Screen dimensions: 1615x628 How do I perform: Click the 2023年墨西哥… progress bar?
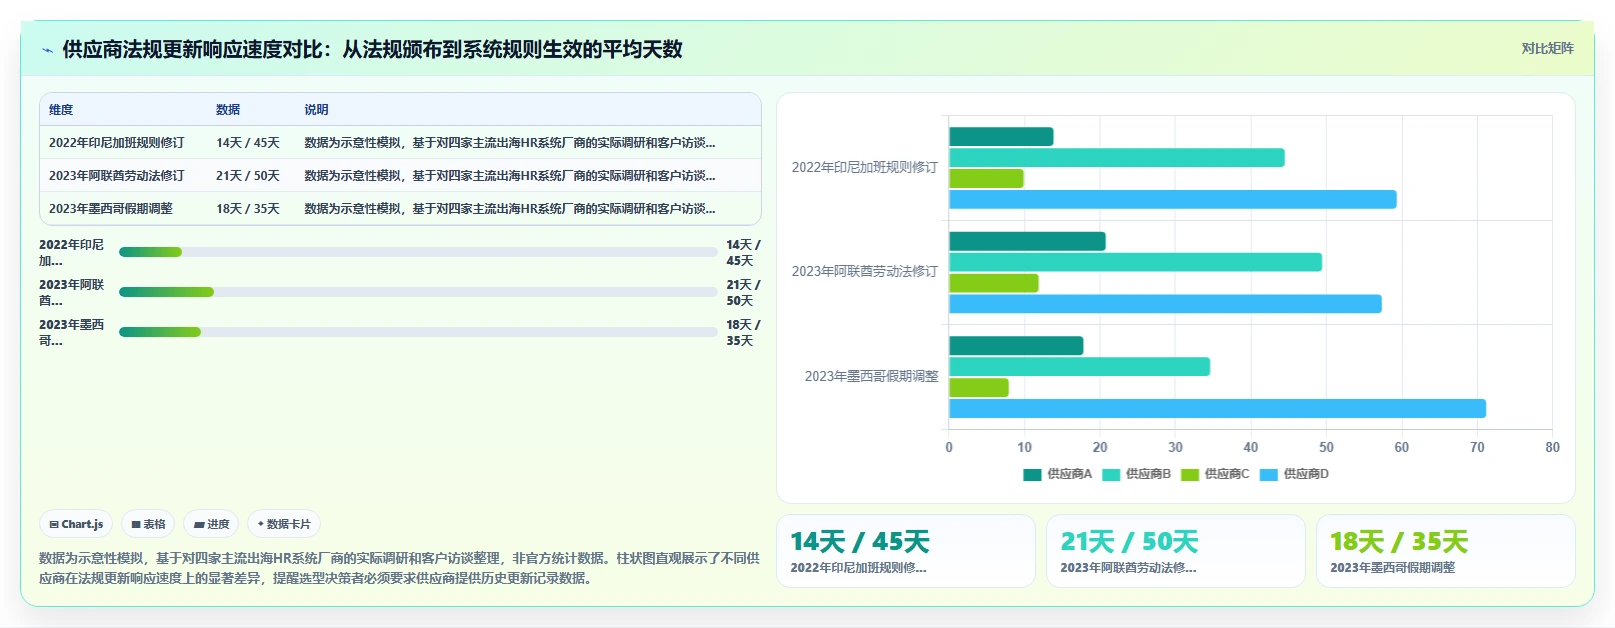[x=418, y=332]
